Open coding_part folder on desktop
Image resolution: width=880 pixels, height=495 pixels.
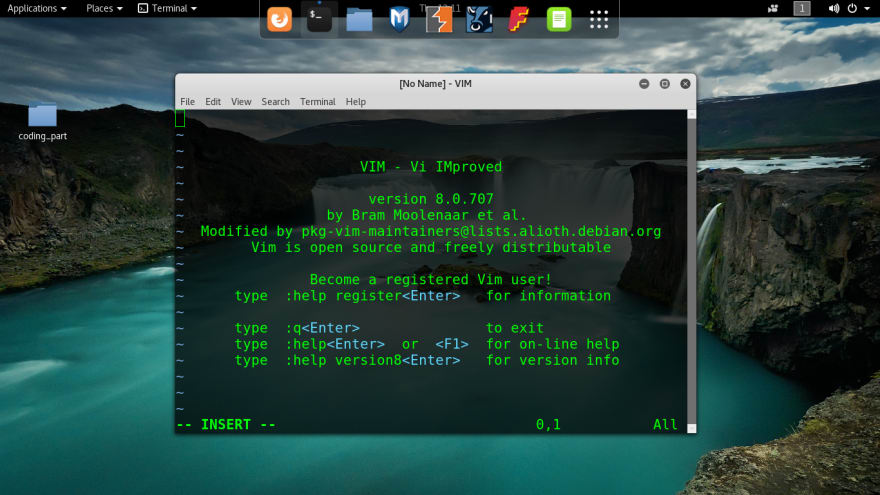(x=43, y=122)
